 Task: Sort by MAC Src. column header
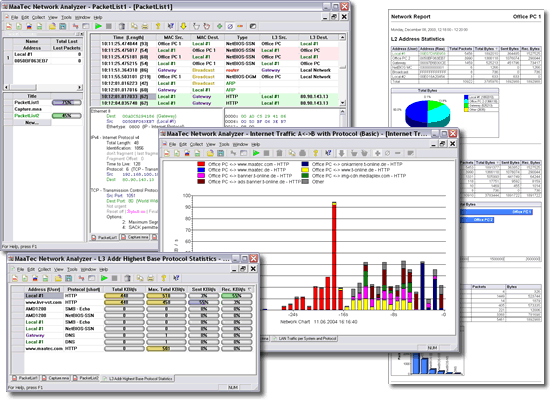click(173, 37)
